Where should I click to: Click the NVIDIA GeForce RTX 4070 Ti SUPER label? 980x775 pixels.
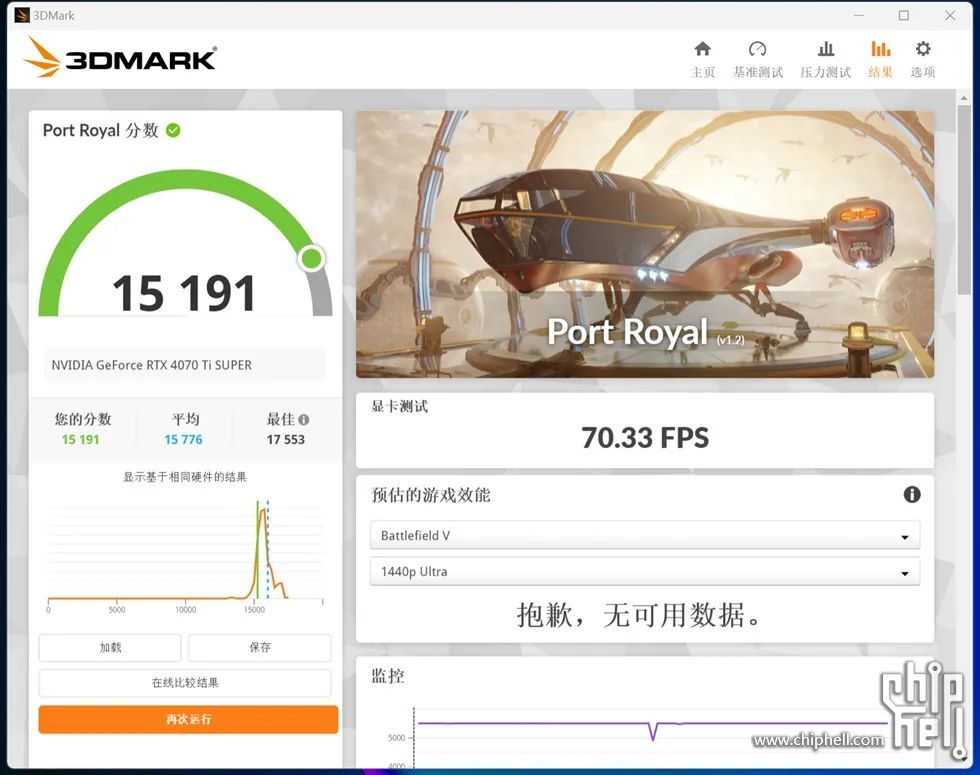tap(151, 365)
